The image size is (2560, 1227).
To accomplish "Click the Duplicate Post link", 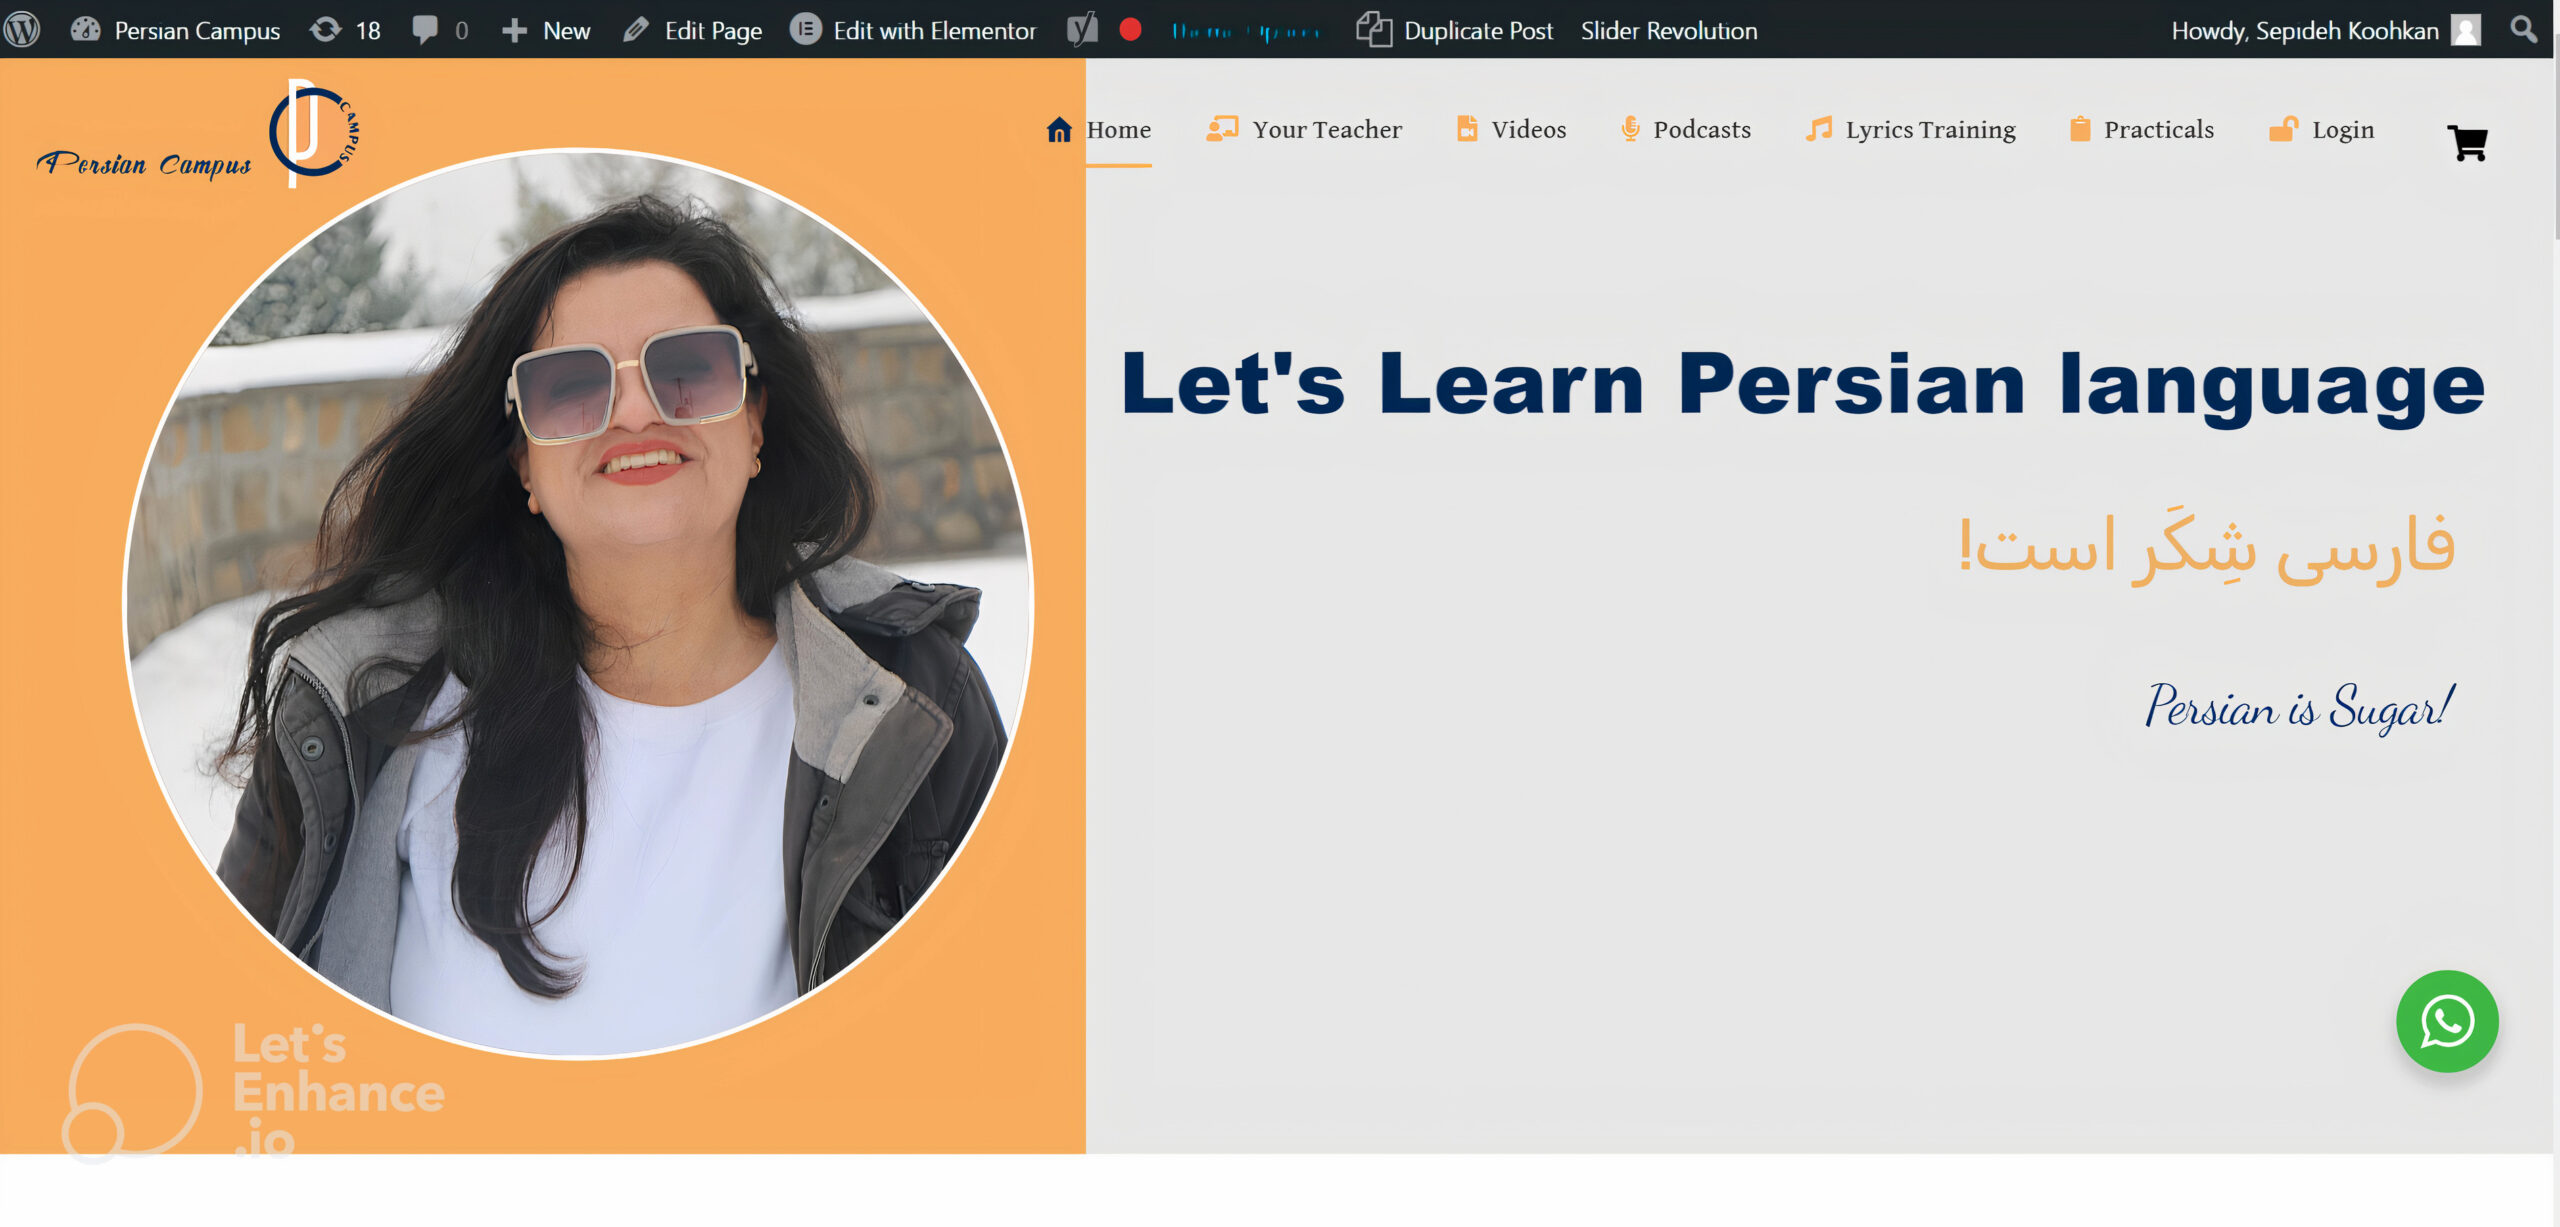I will 1455,30.
